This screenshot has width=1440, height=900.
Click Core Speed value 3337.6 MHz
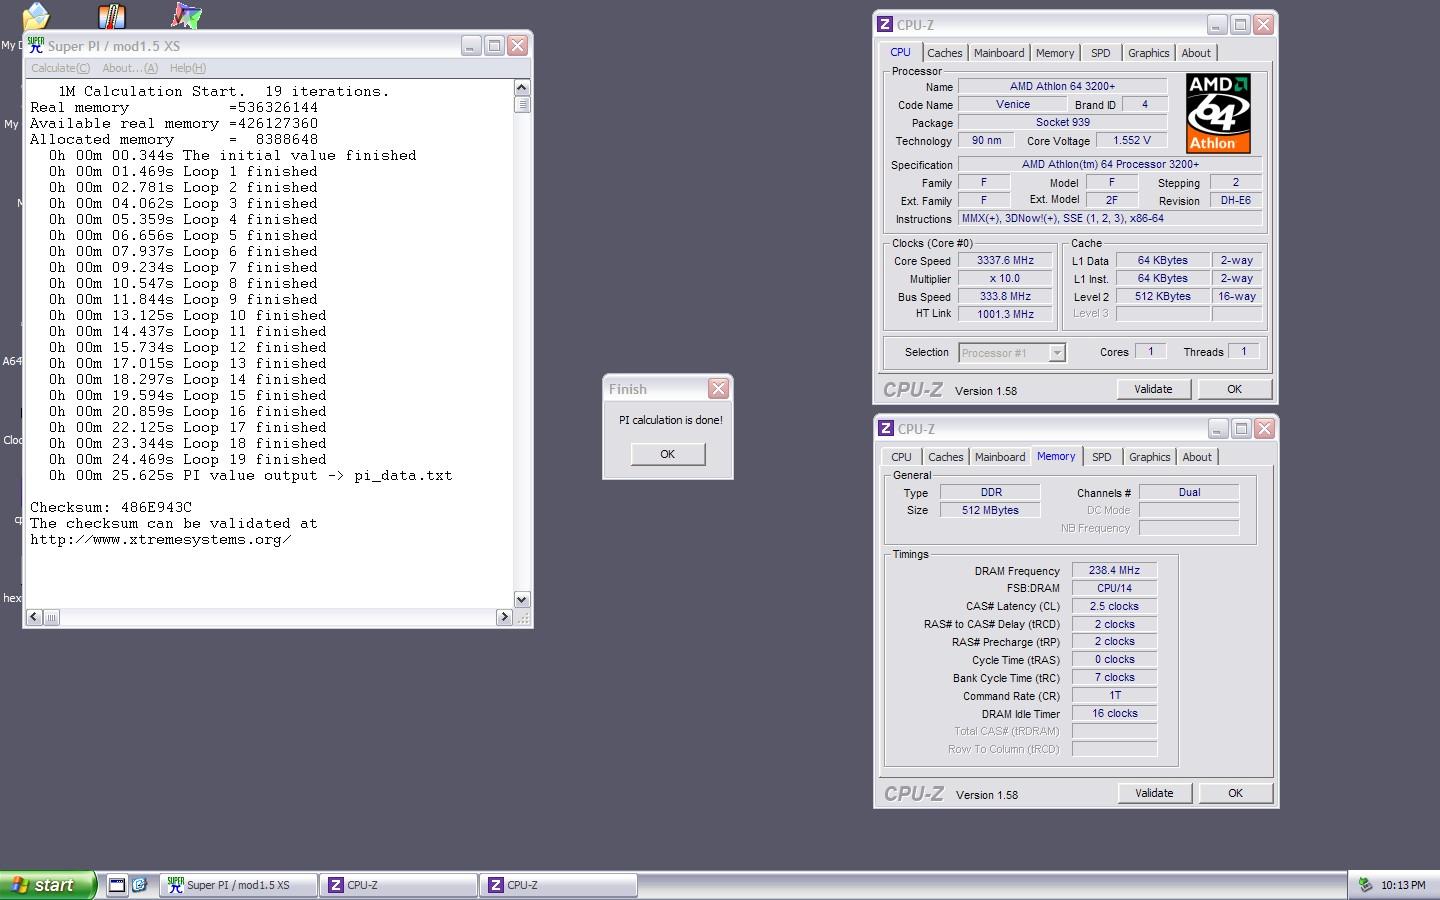tap(1005, 260)
